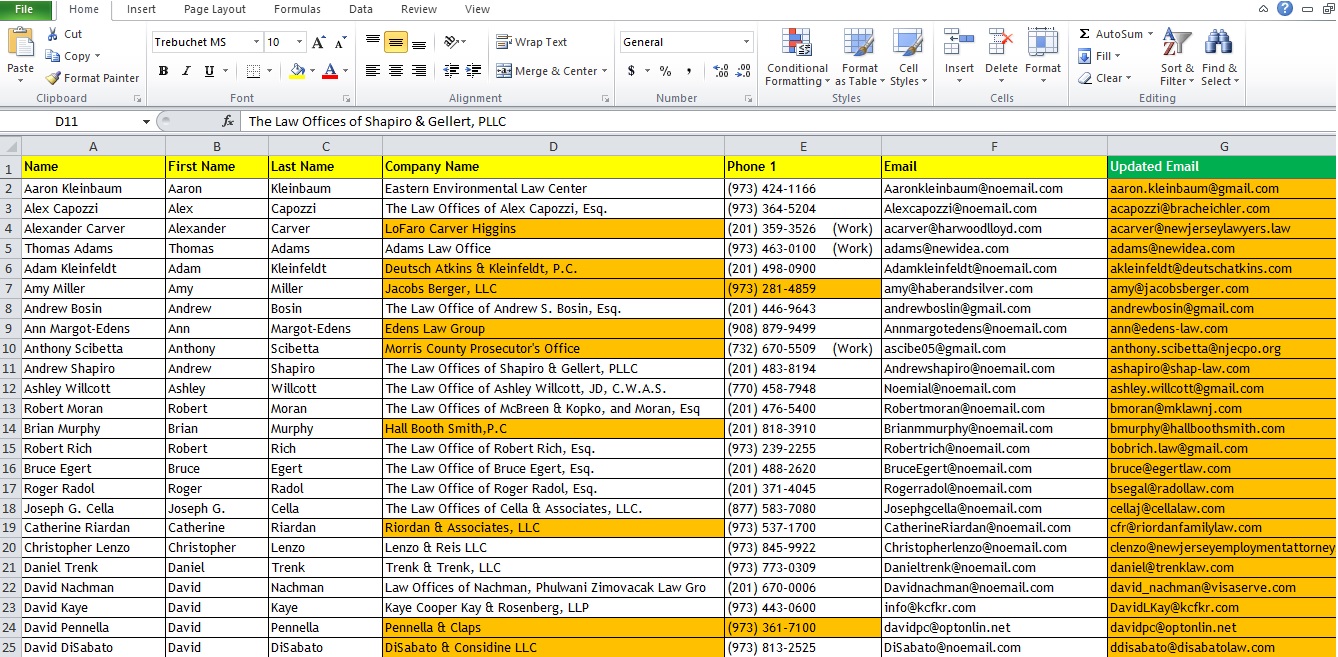Screen dimensions: 1338x657
Task: Apply yellow Fill Color bucket
Action: tap(296, 71)
